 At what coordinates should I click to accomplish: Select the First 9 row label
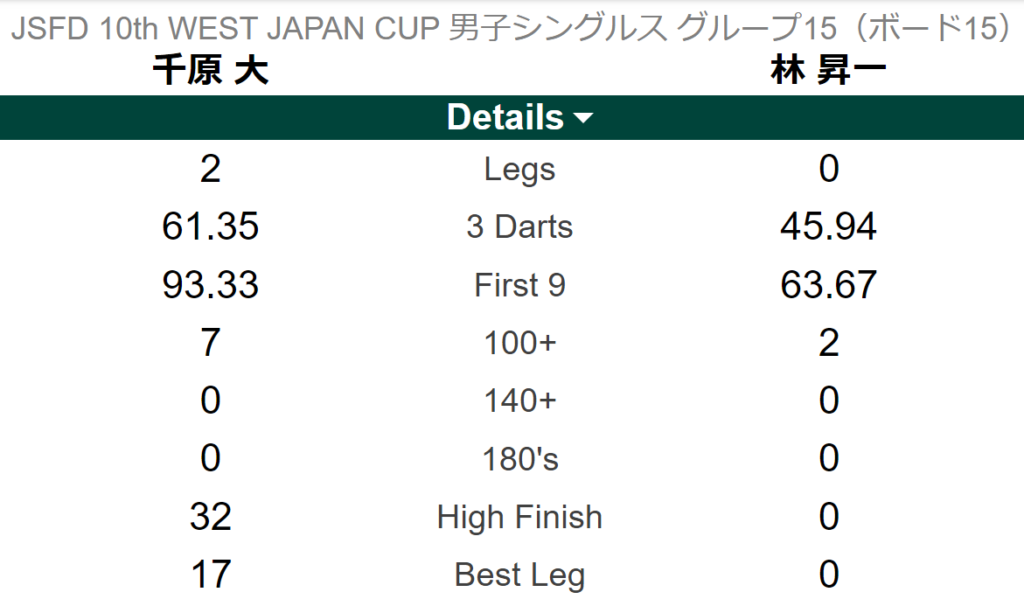point(519,285)
